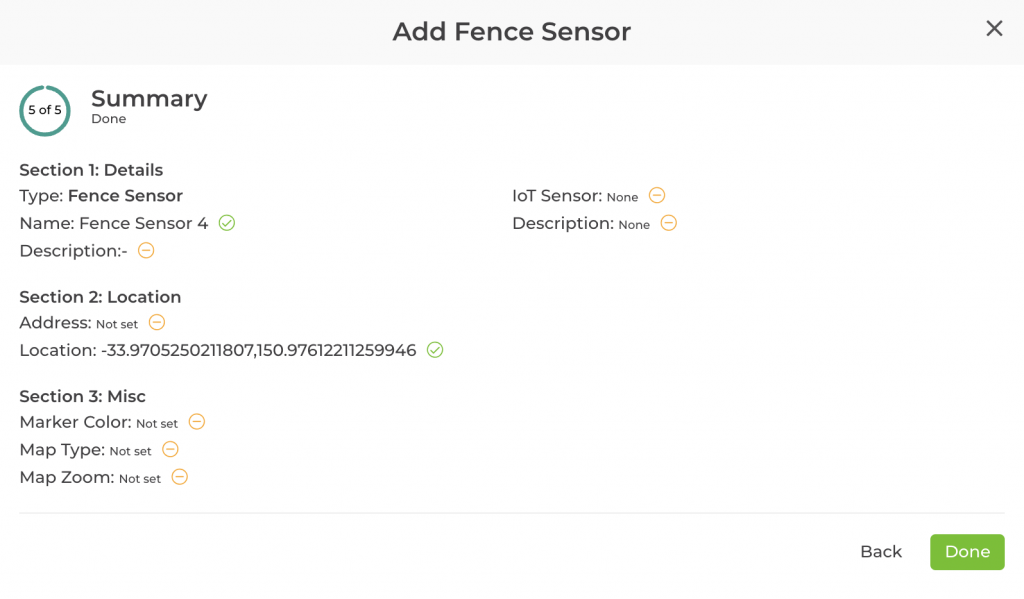Click the green checkmark after Location coordinates
Image resolution: width=1024 pixels, height=599 pixels.
(435, 350)
